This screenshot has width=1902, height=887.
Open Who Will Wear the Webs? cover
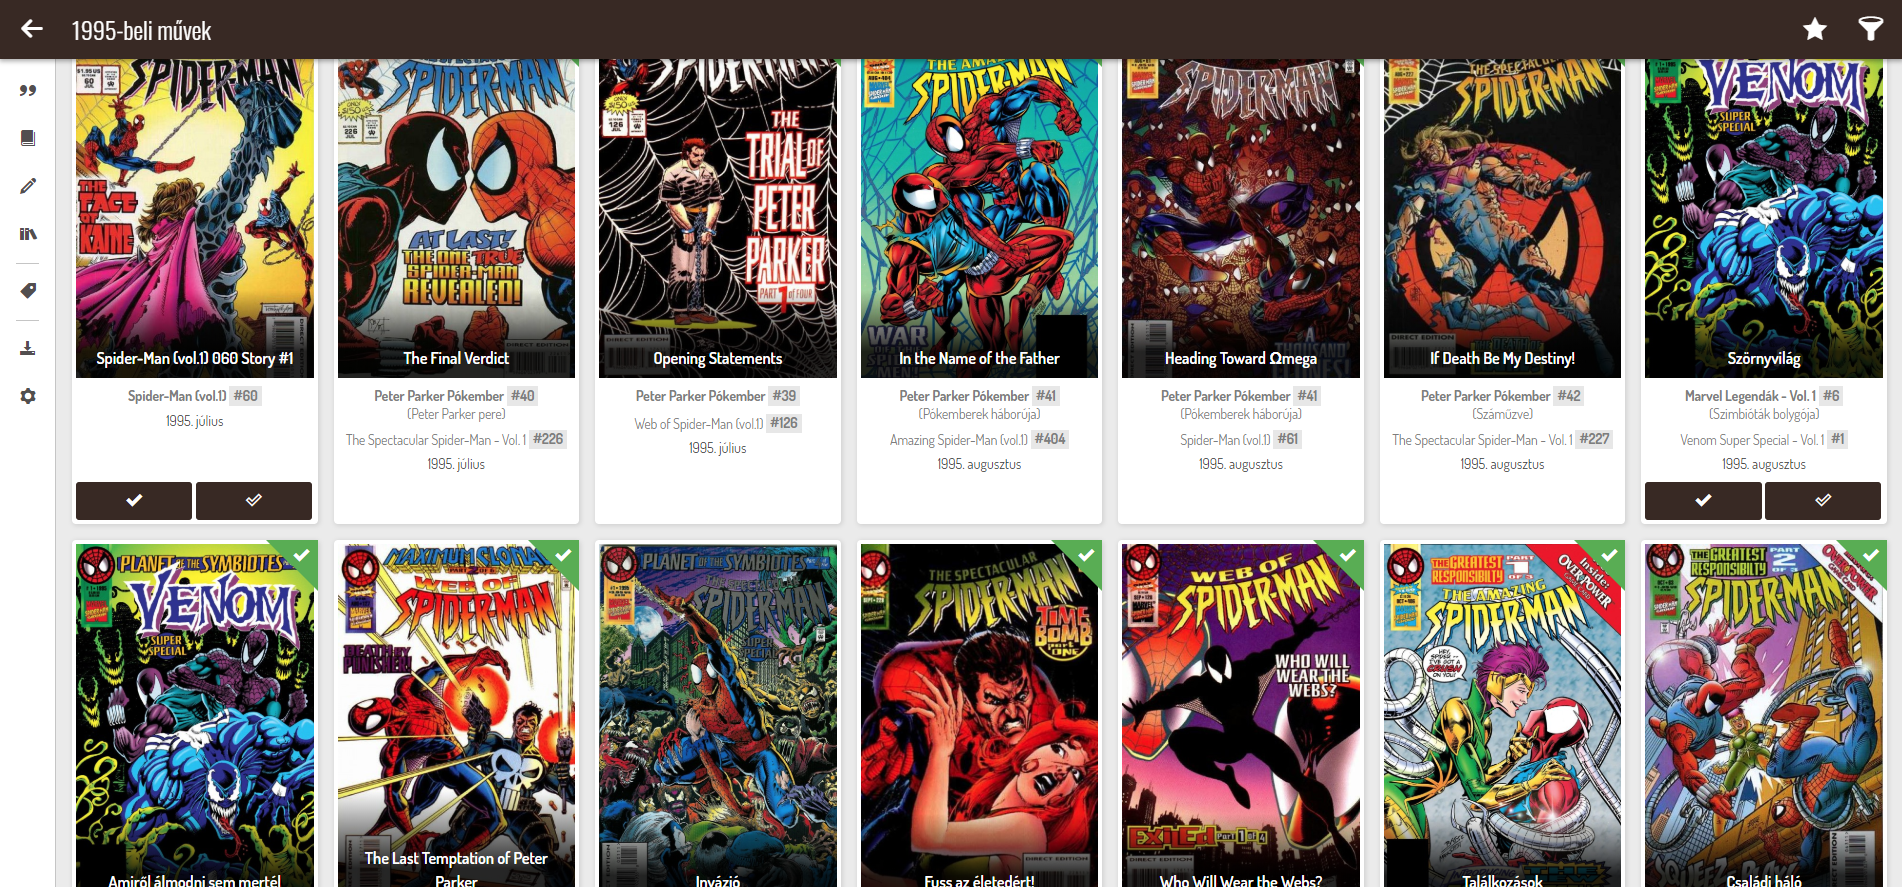click(1241, 715)
